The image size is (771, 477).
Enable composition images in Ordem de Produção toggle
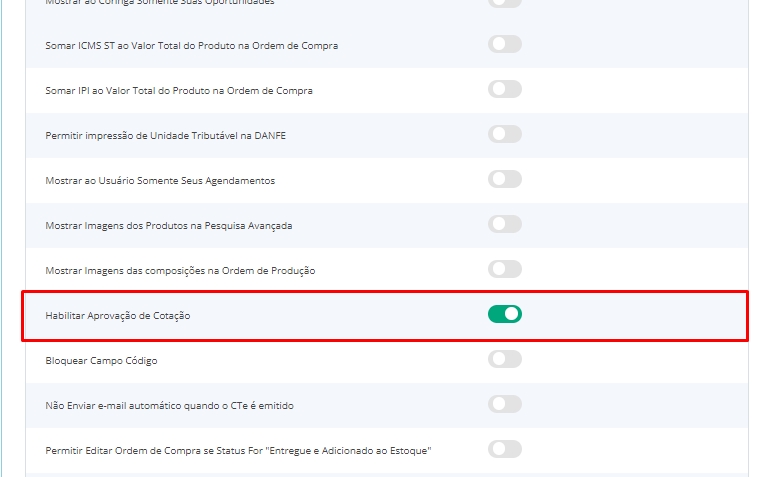click(x=505, y=269)
